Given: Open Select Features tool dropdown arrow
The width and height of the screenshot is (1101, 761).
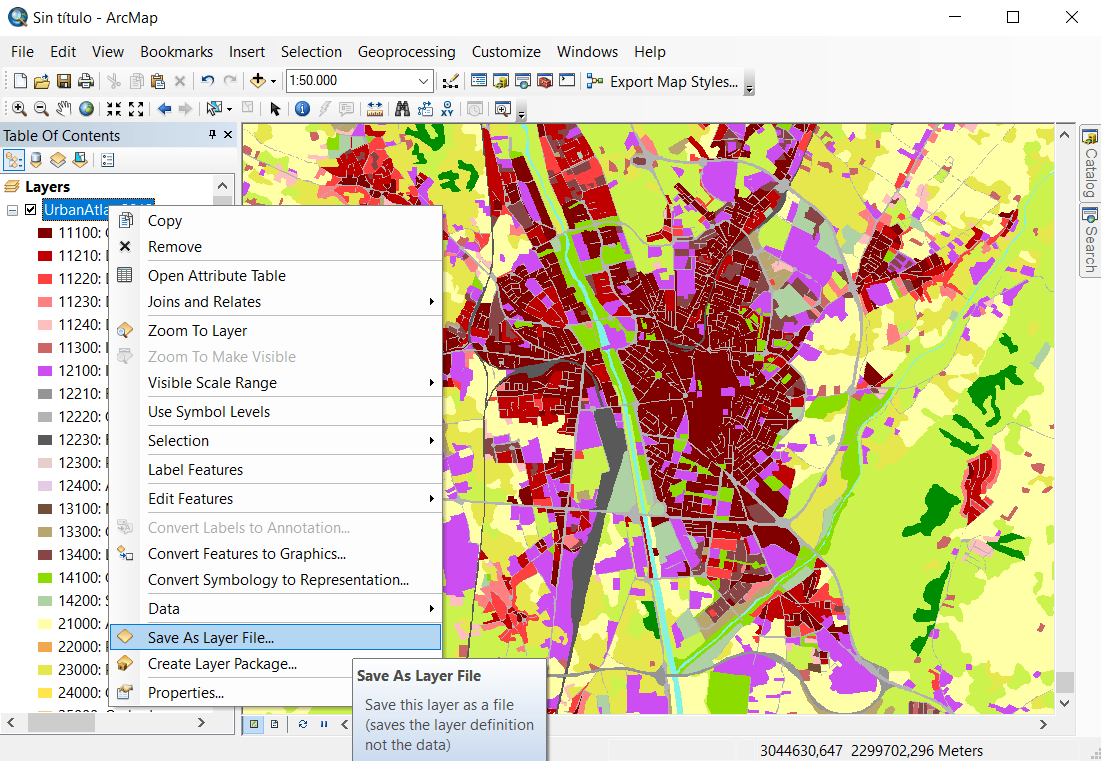Looking at the screenshot, I should coord(229,110).
